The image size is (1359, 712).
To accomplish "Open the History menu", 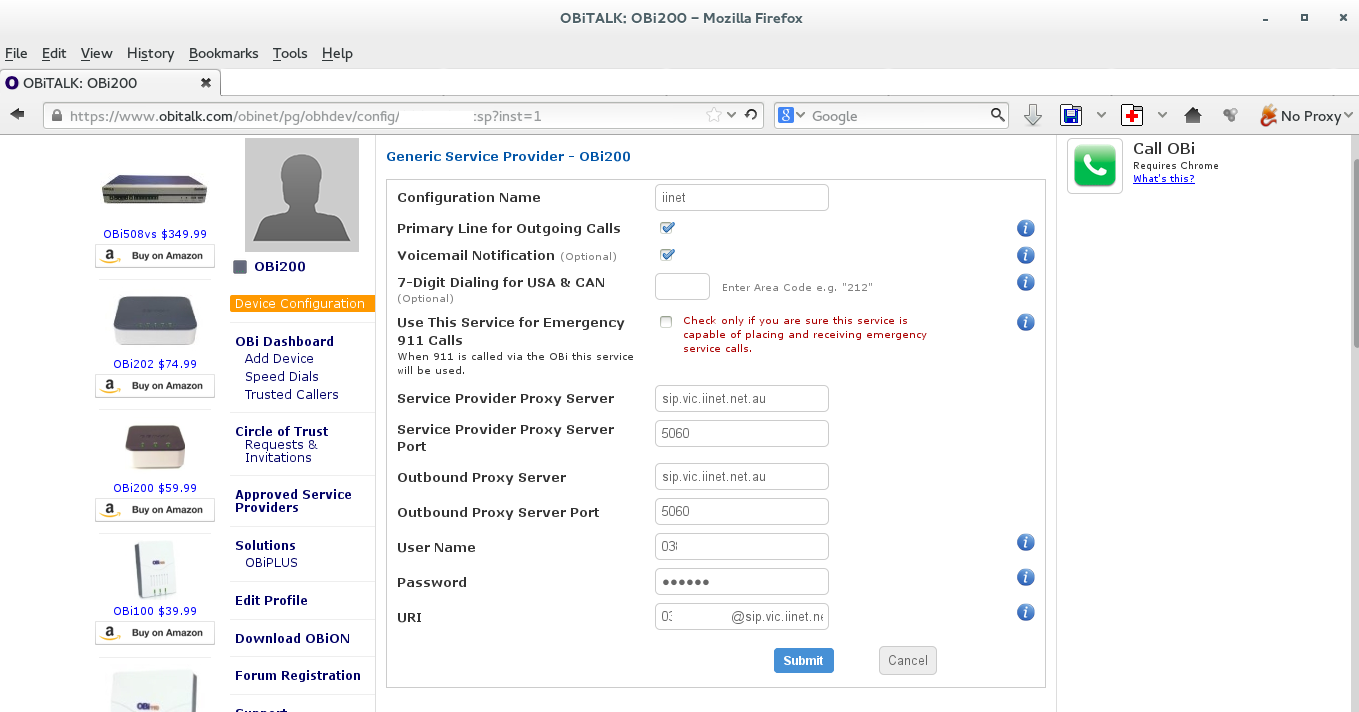I will (151, 53).
